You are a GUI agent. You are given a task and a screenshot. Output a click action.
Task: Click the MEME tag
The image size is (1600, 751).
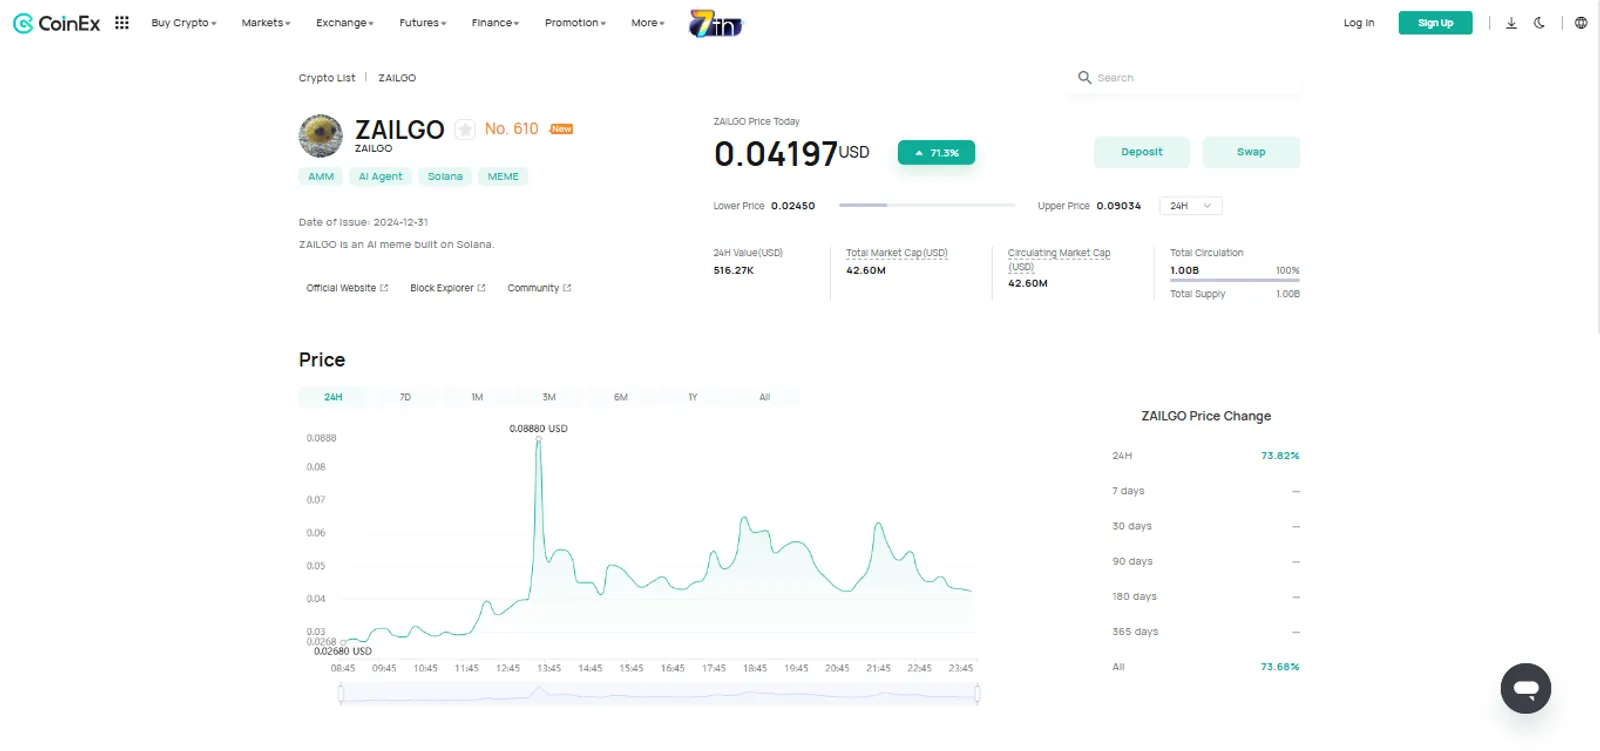[x=503, y=177]
